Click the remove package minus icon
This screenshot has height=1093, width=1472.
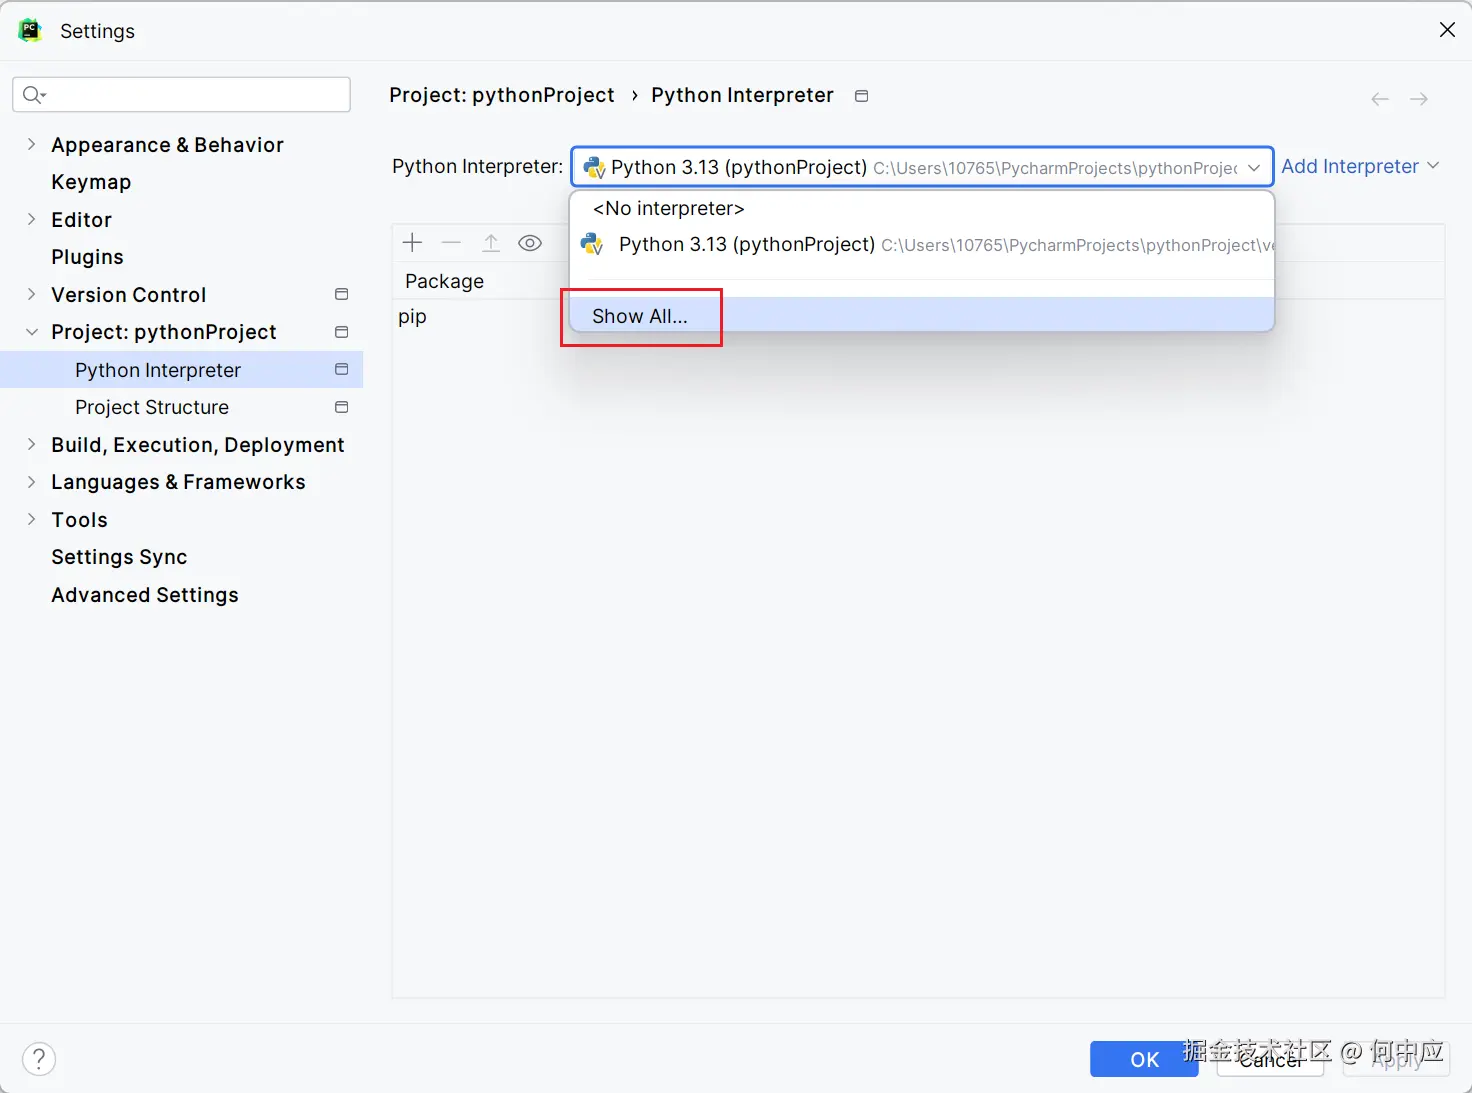(x=451, y=243)
